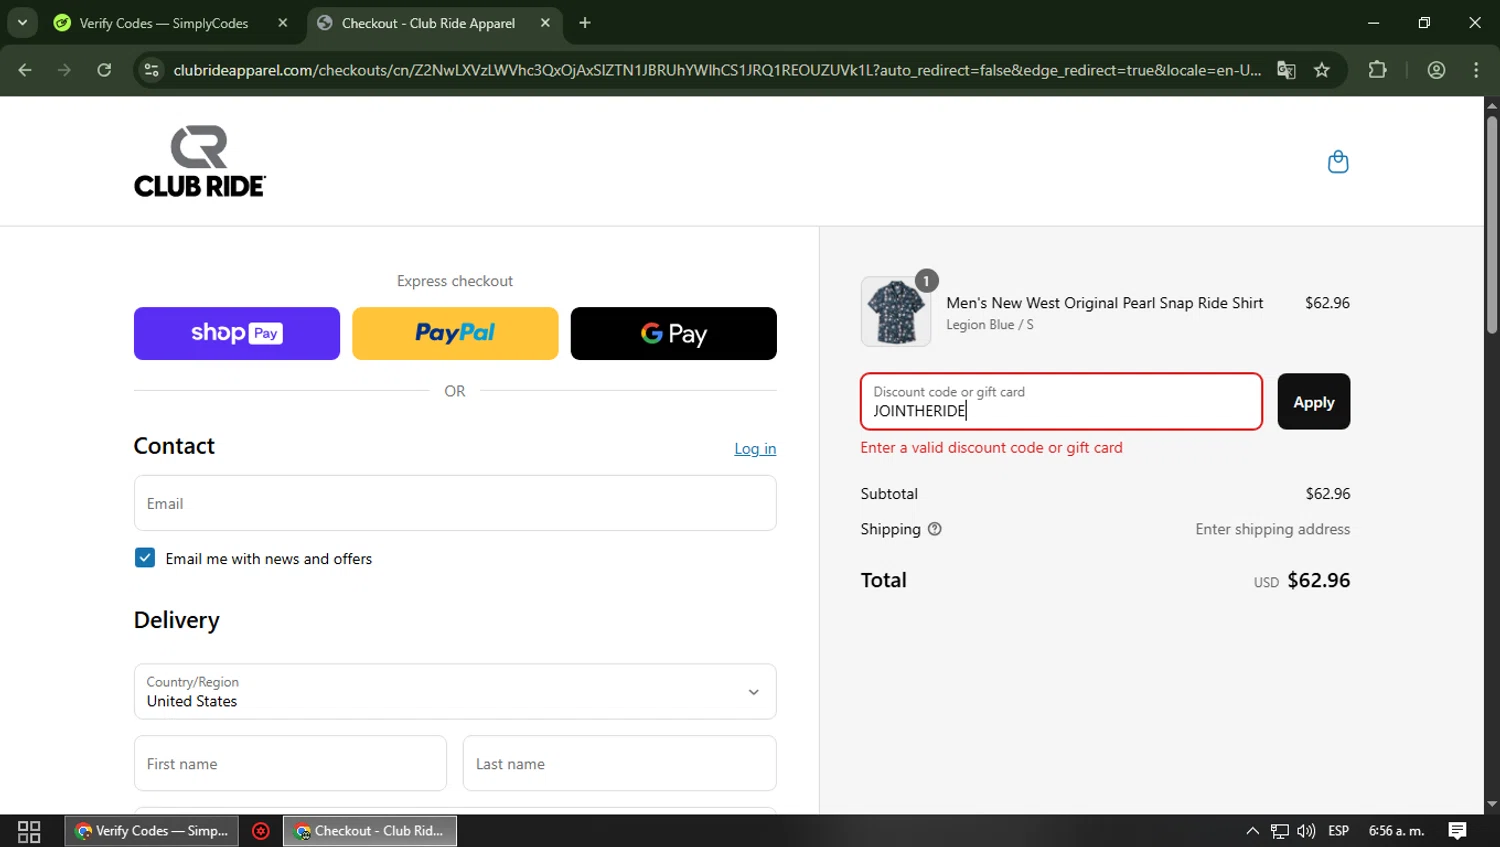Reload the checkout page
Viewport: 1500px width, 847px height.
point(104,70)
